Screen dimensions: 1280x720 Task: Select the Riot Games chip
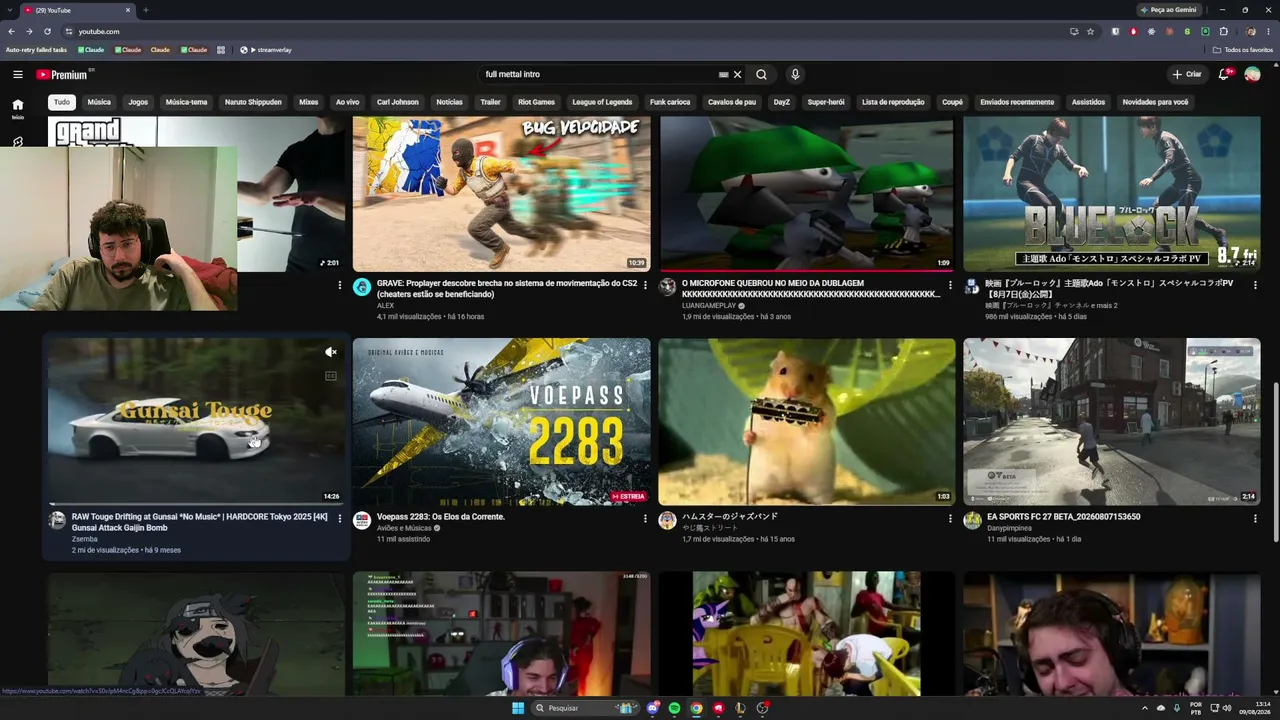(536, 102)
